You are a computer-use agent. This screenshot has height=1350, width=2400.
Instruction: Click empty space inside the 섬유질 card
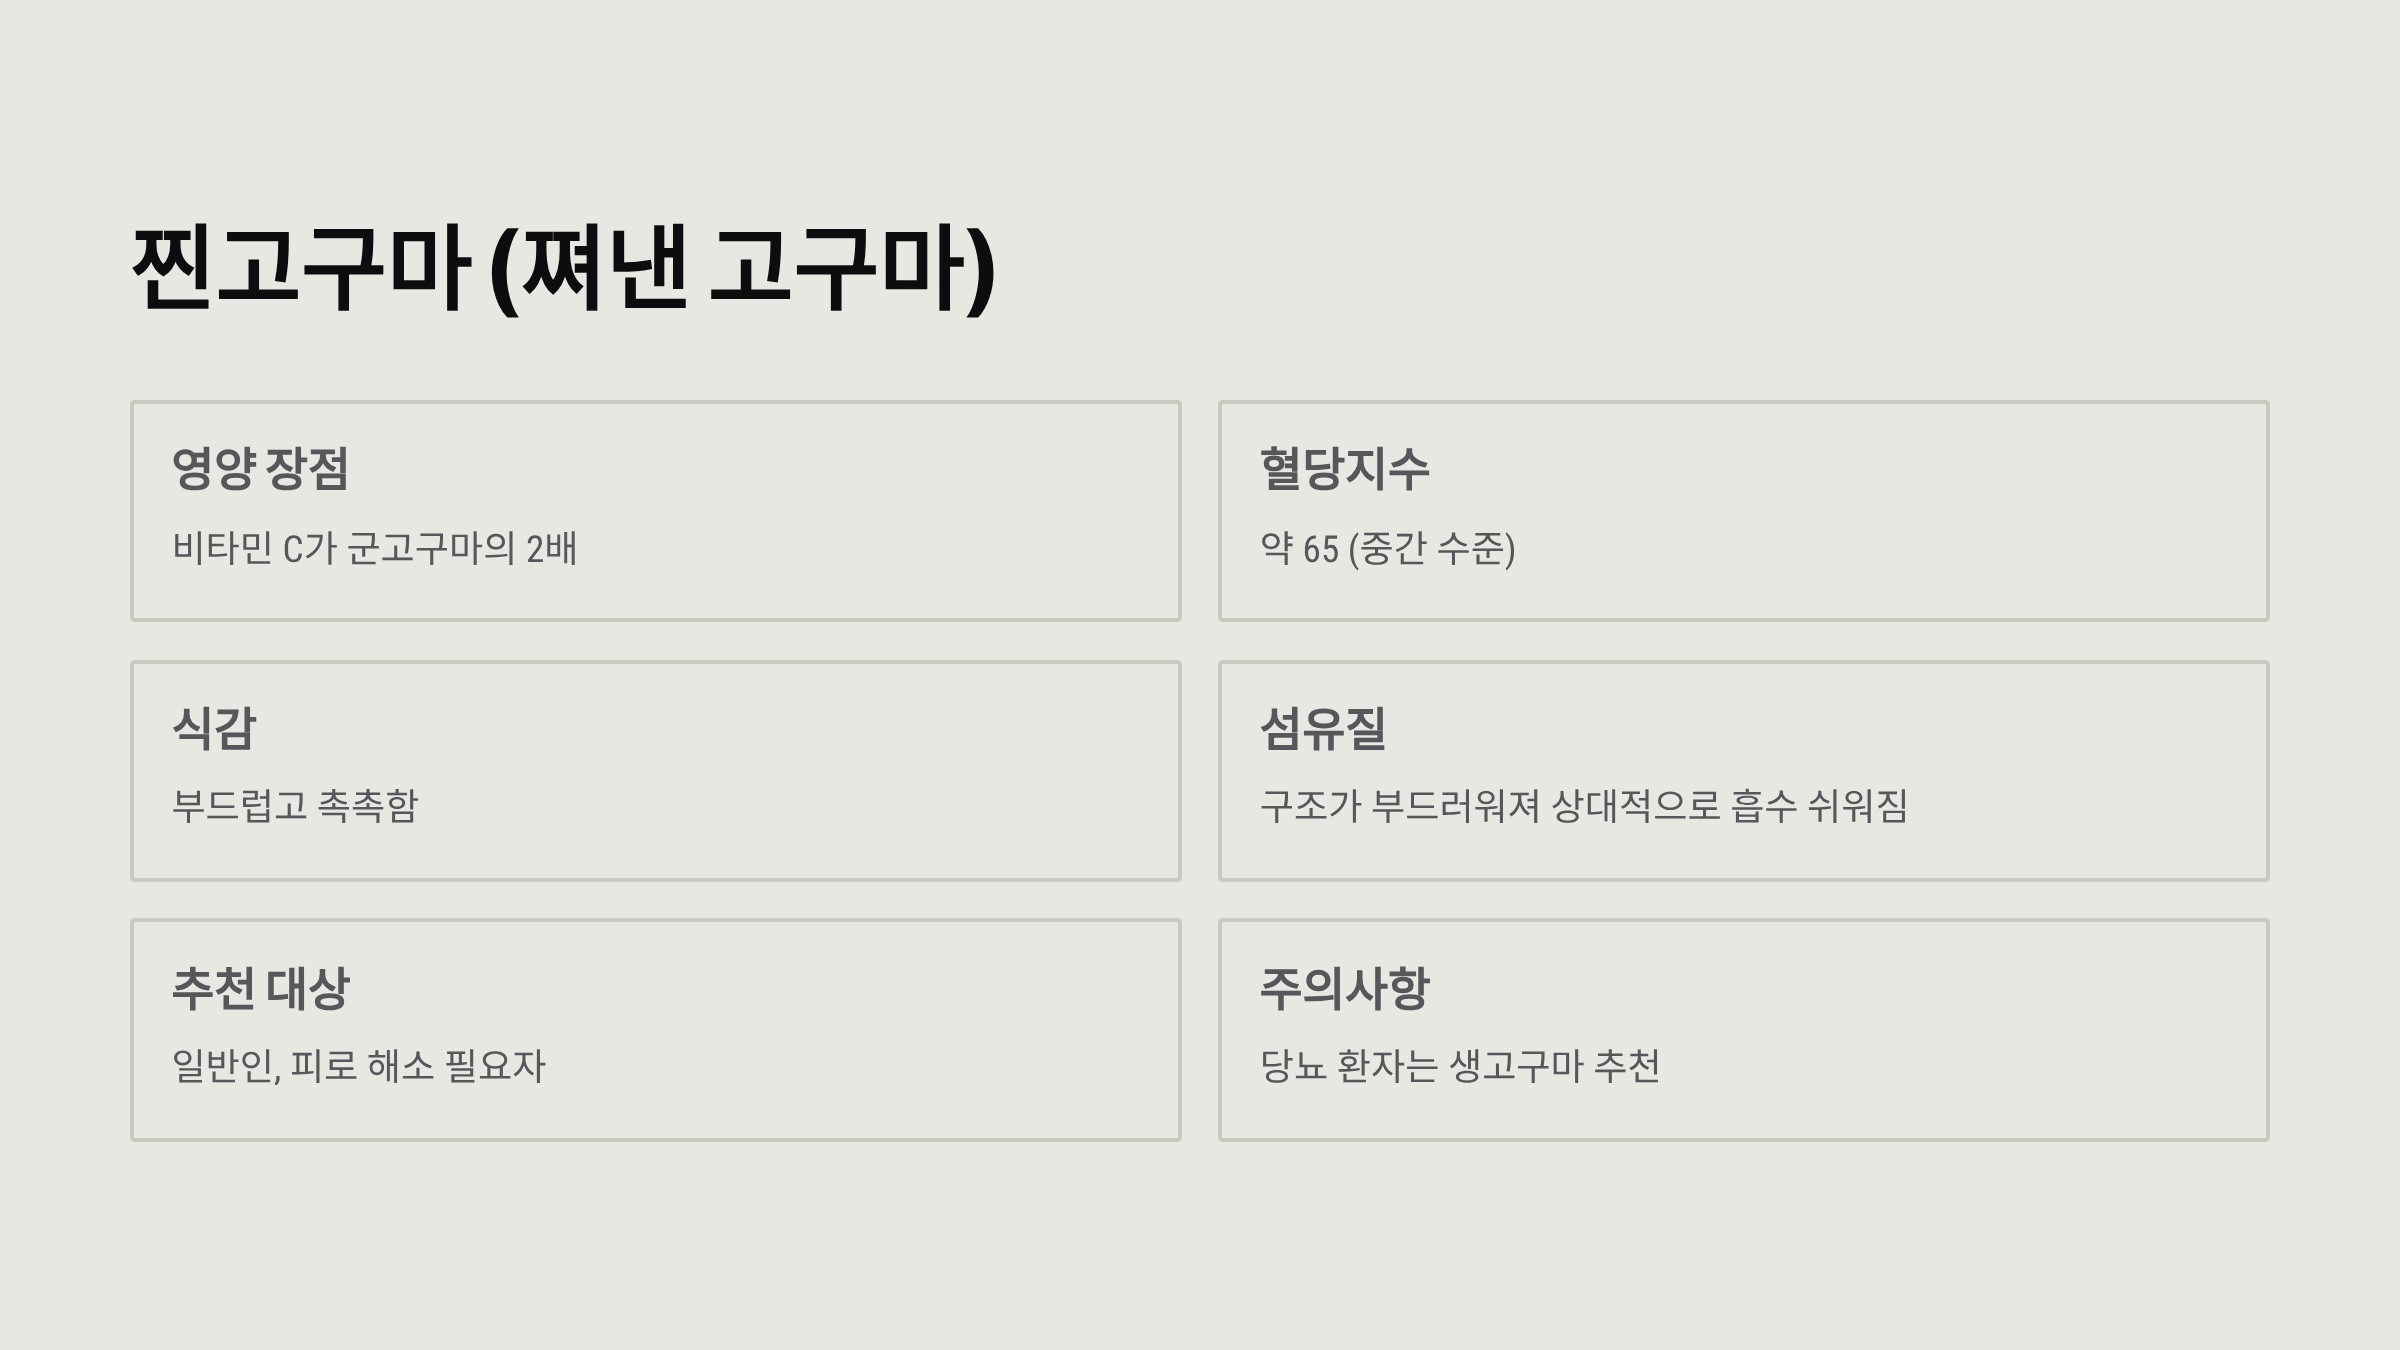click(2100, 740)
